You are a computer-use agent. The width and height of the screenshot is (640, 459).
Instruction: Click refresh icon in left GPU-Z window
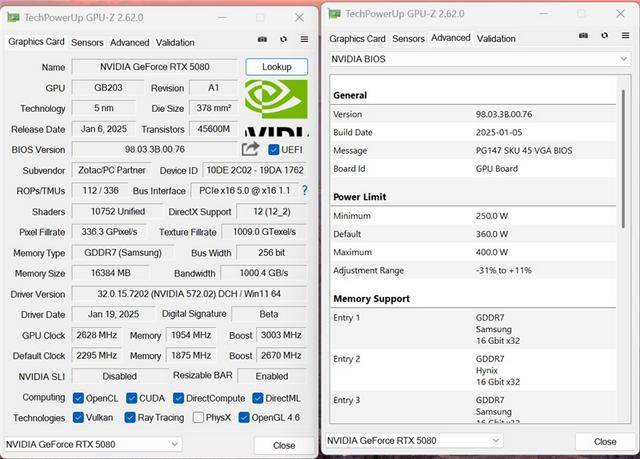pos(283,39)
